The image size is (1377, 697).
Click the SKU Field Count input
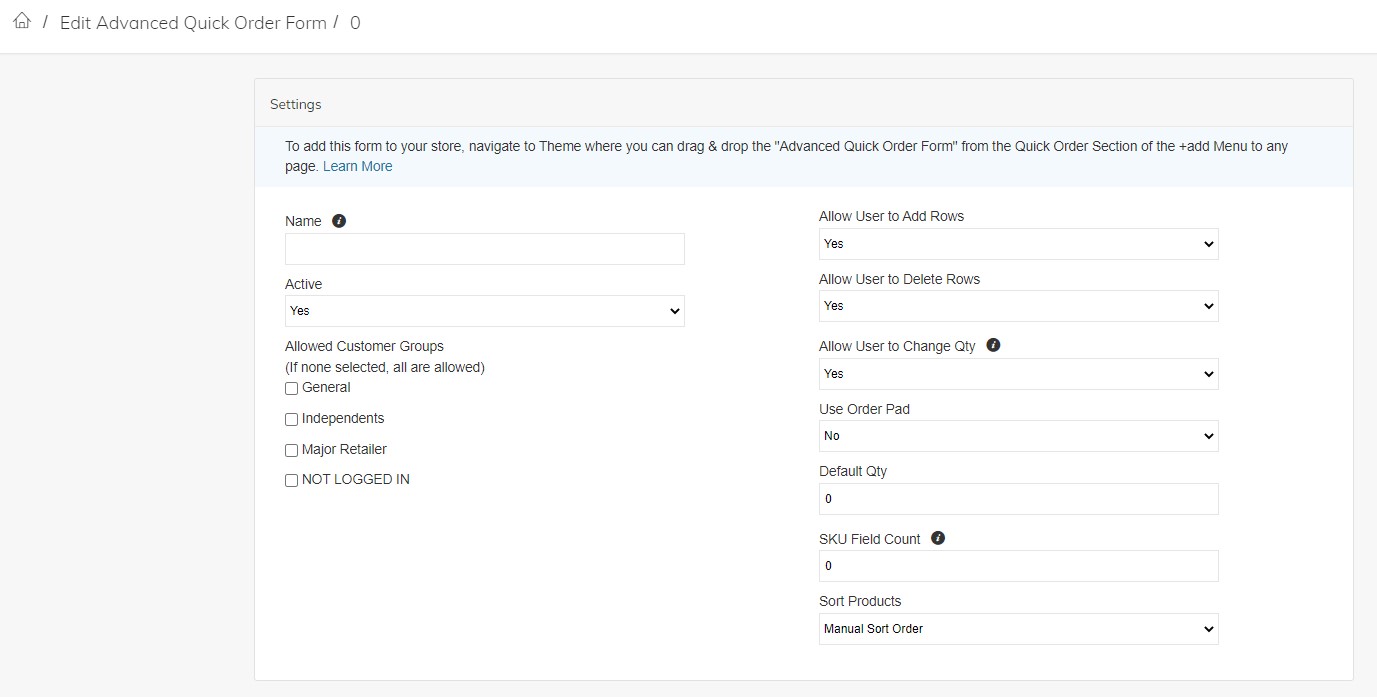coord(1018,566)
